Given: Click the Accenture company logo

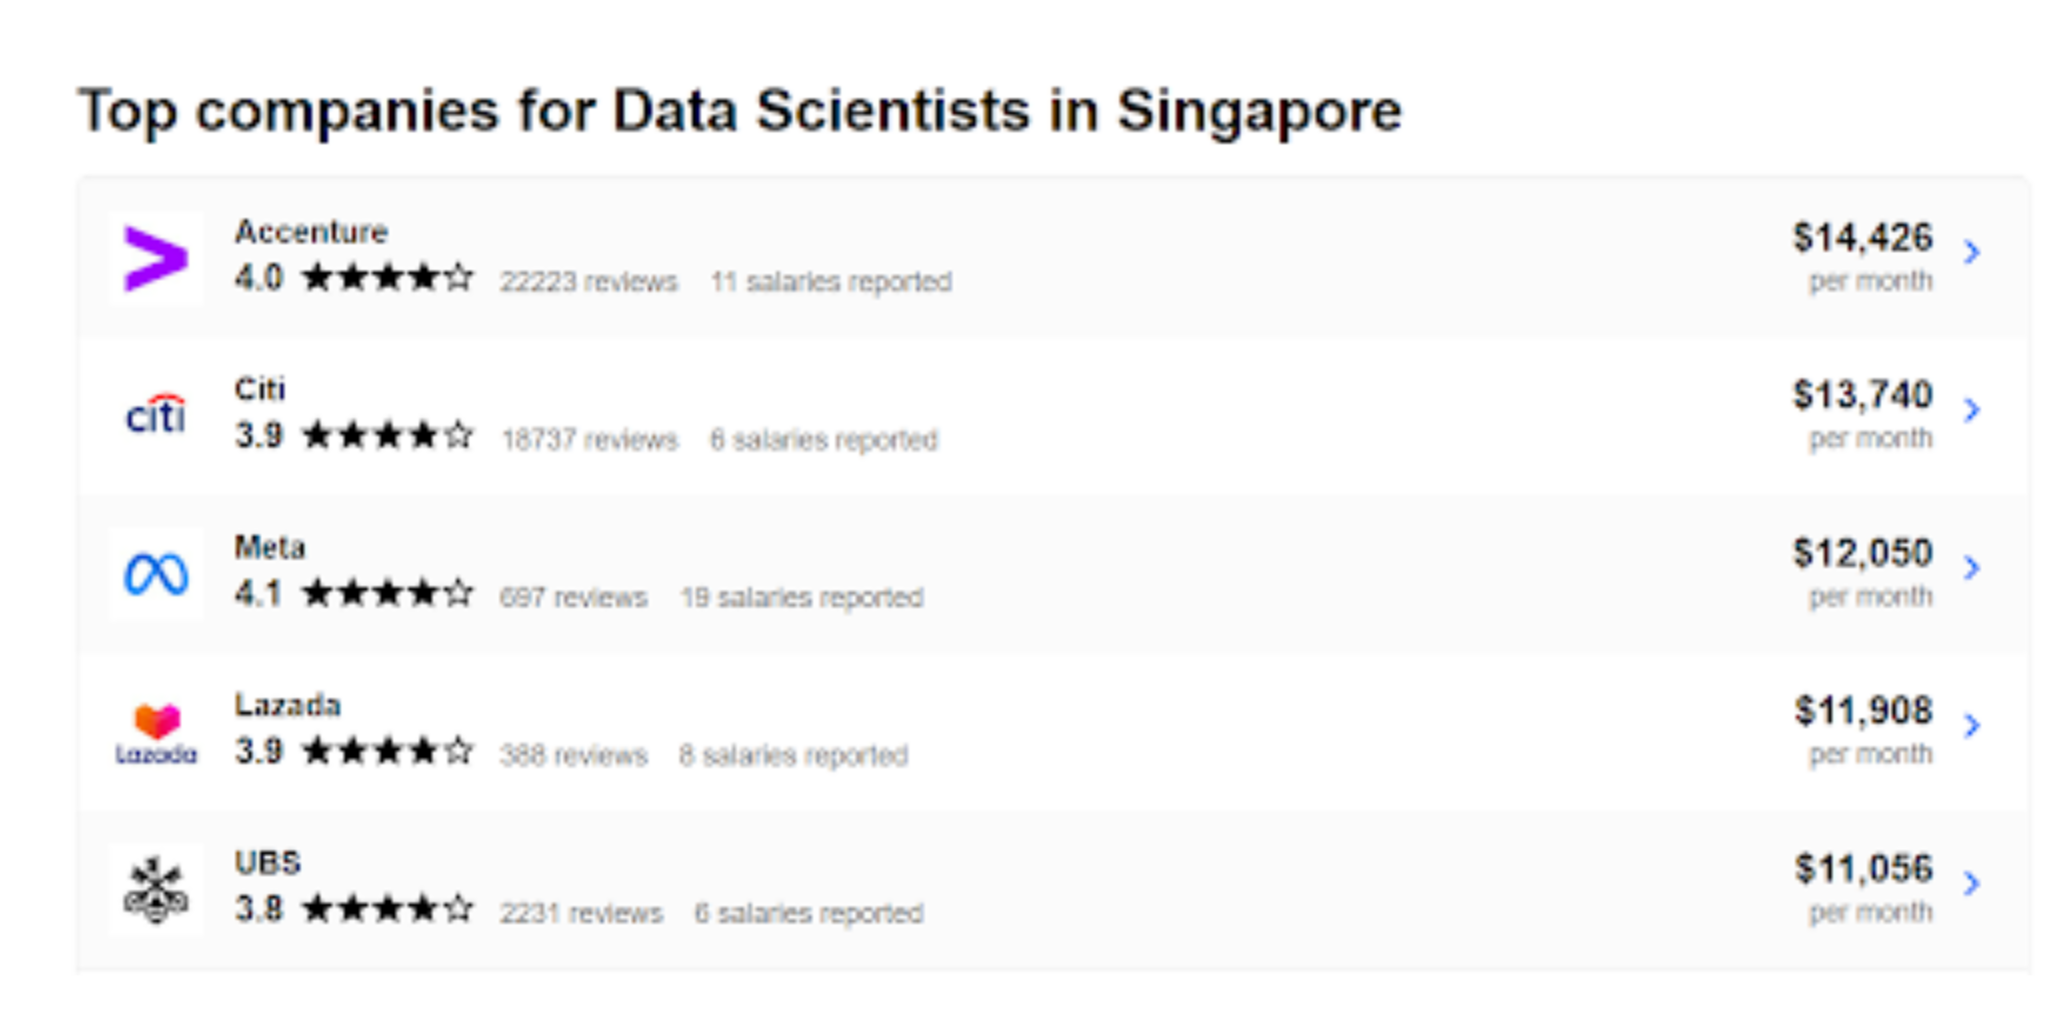Looking at the screenshot, I should (x=155, y=258).
